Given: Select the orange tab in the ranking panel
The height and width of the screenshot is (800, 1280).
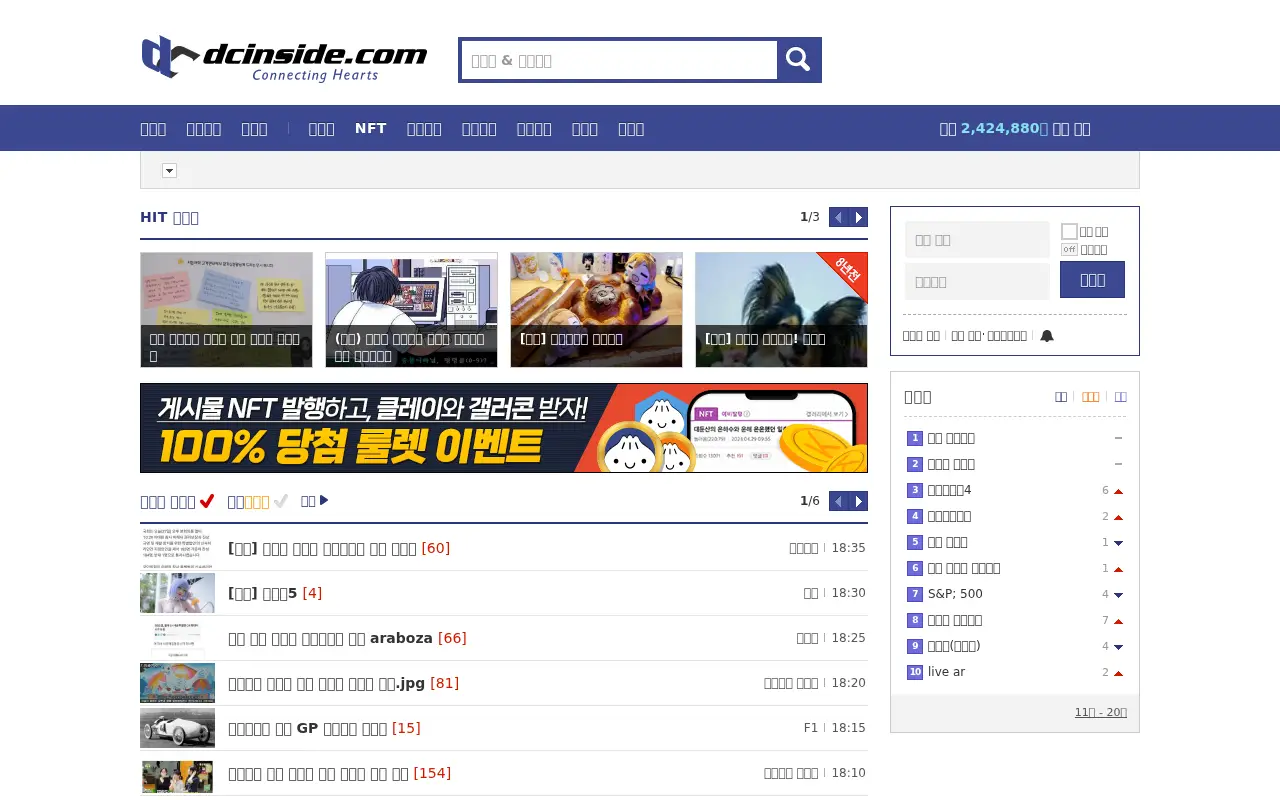Looking at the screenshot, I should pos(1090,397).
